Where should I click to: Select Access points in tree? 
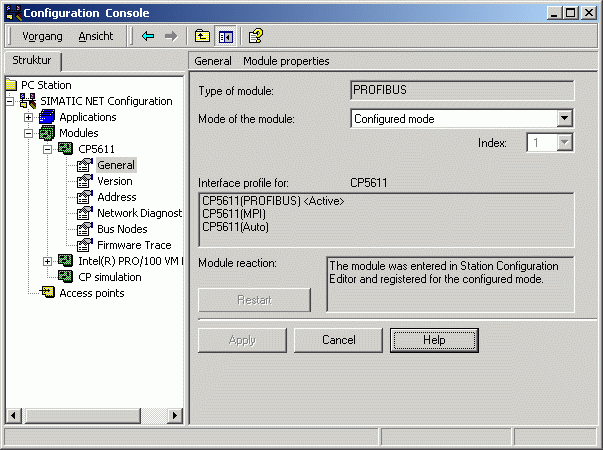[x=91, y=293]
